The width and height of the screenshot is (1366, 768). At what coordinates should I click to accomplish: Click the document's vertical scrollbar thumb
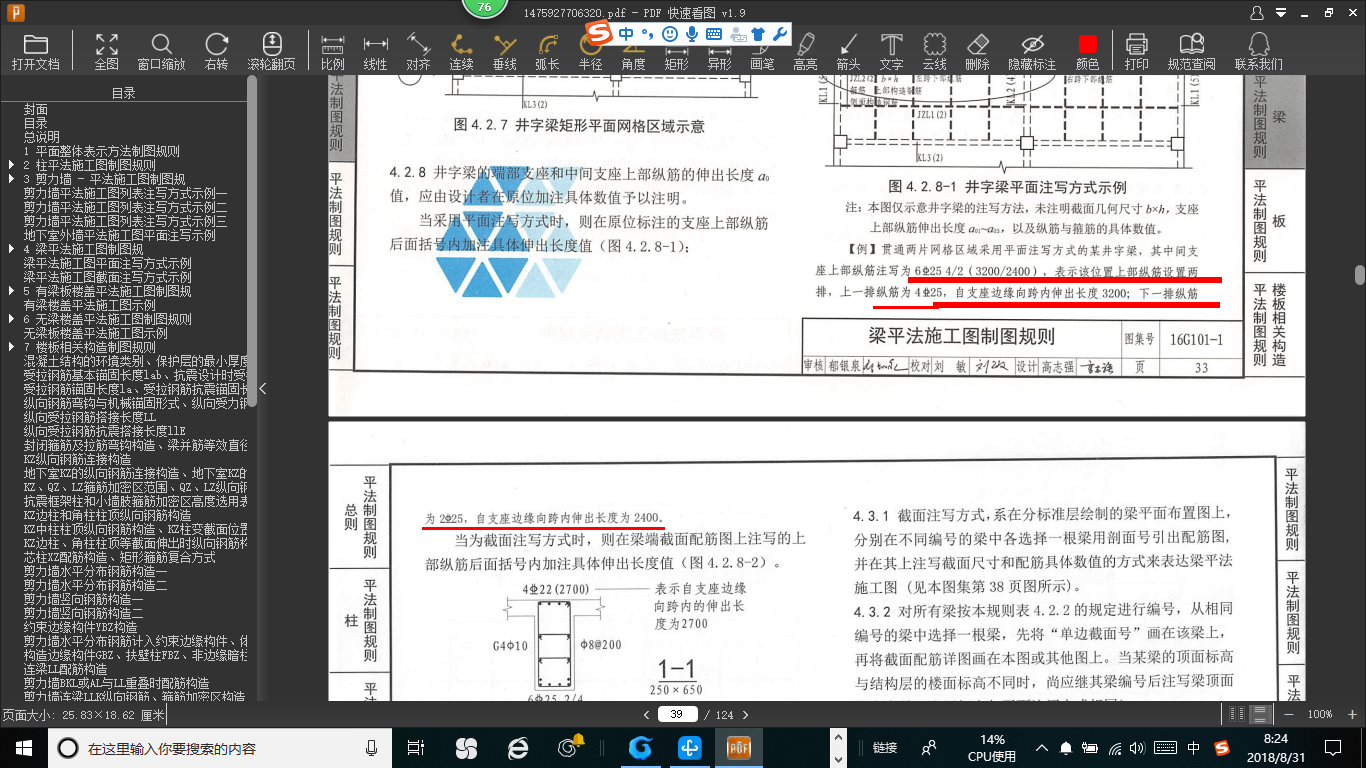coord(1360,275)
